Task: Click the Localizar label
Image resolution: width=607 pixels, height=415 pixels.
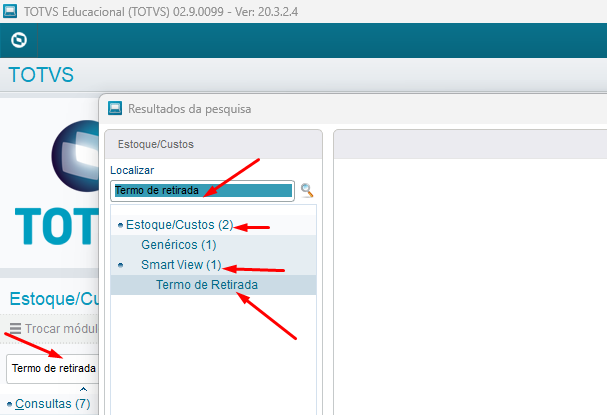Action: (132, 170)
